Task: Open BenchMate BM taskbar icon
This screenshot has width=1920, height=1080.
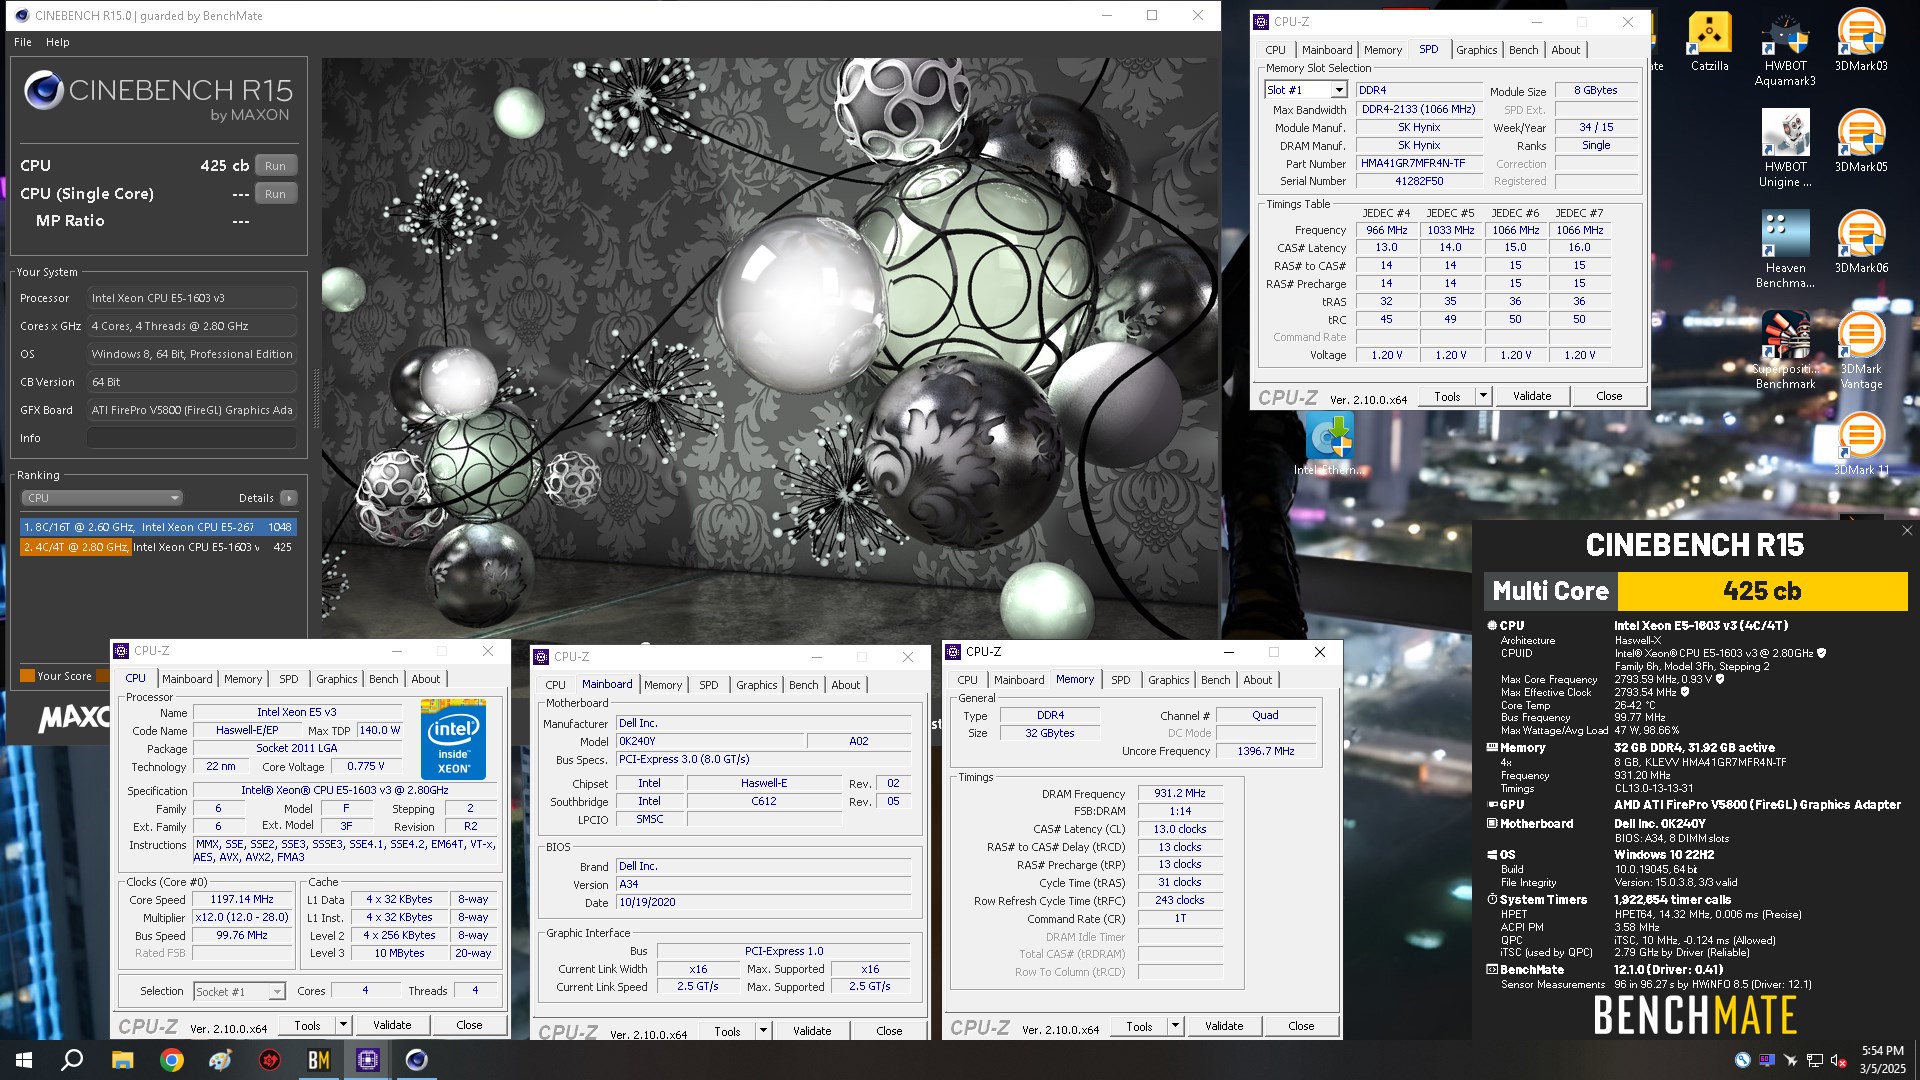Action: [319, 1060]
